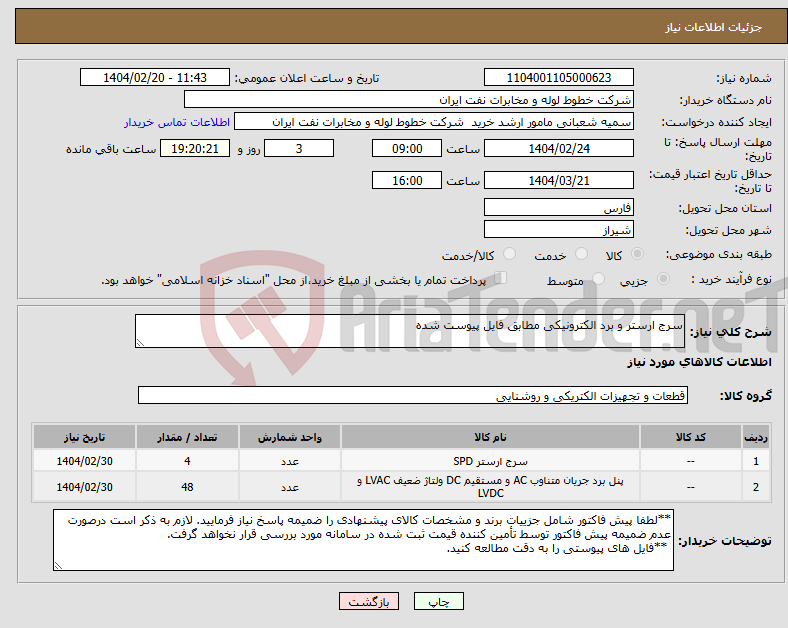
Task: Click the delivery province field فارس
Action: coord(558,207)
